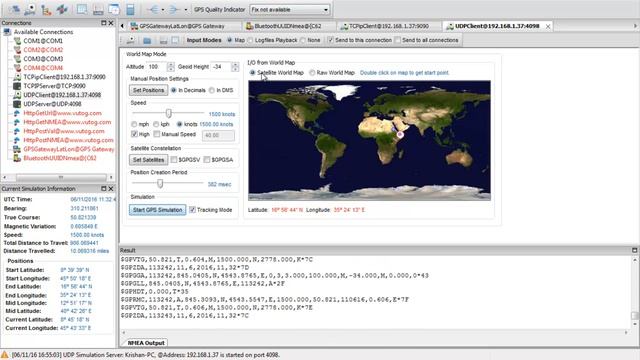Select HttpPostNMEA@www.vutog.com connection
This screenshot has width=640, height=360.
[68, 140]
